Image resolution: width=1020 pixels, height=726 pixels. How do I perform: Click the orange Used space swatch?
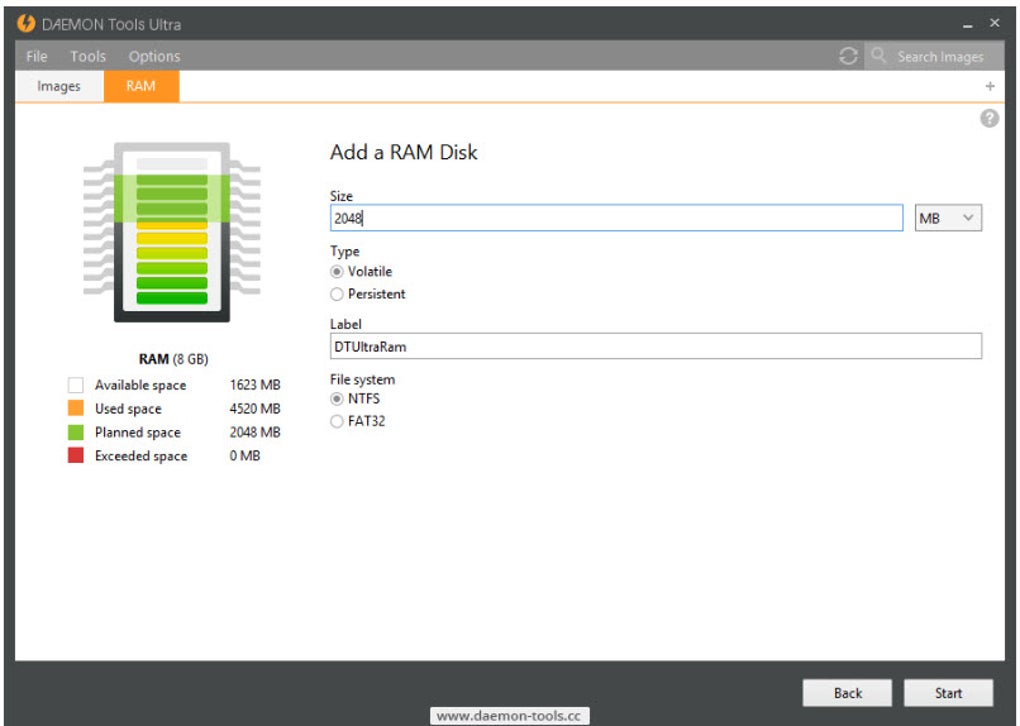[x=75, y=409]
